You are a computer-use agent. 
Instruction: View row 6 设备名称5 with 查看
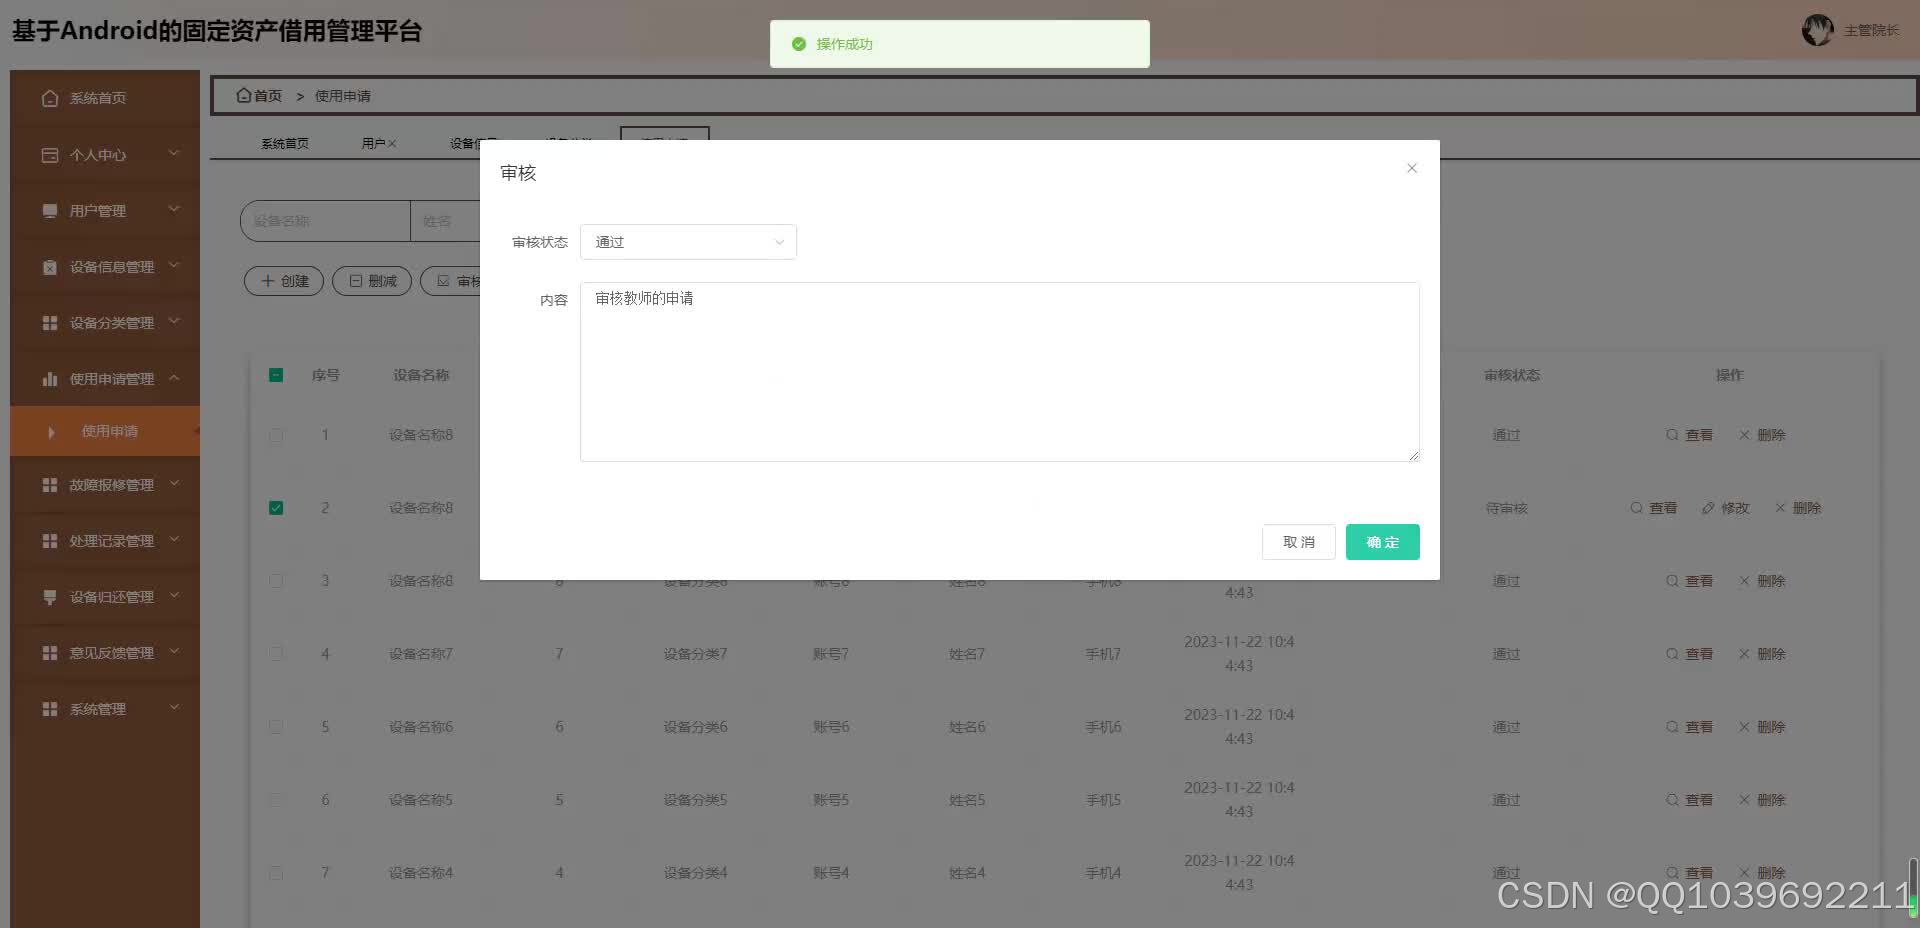(1689, 800)
